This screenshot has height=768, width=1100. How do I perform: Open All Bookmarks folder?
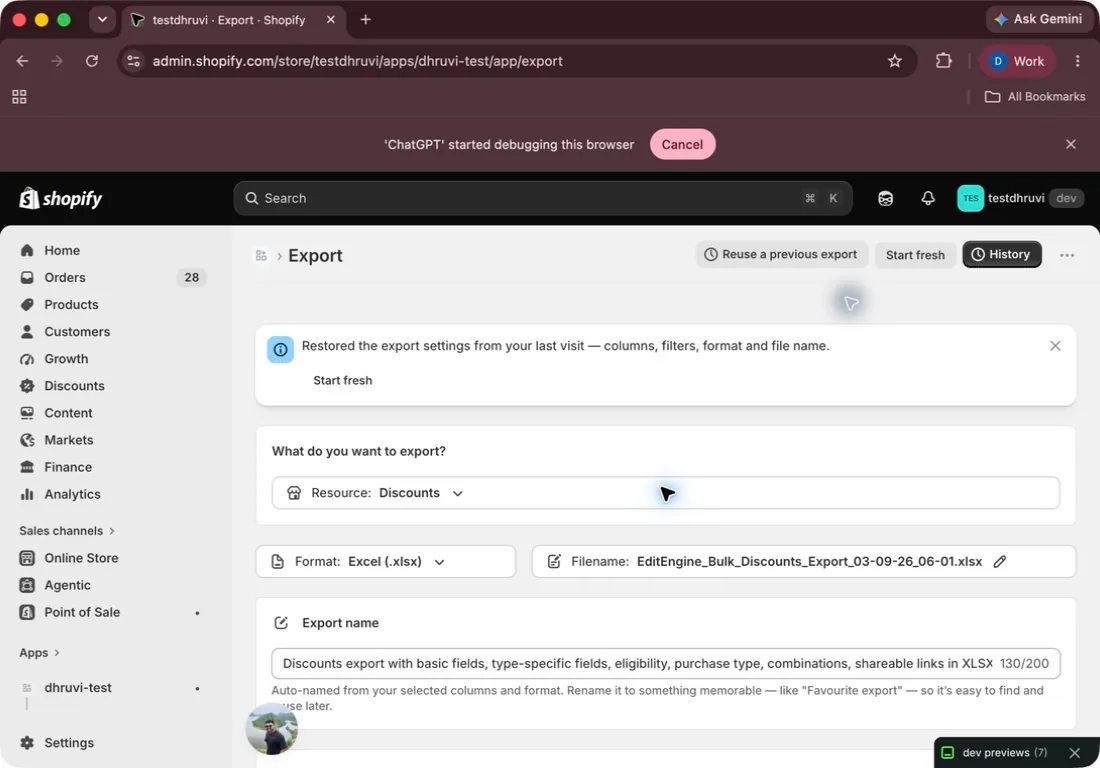tap(1034, 97)
